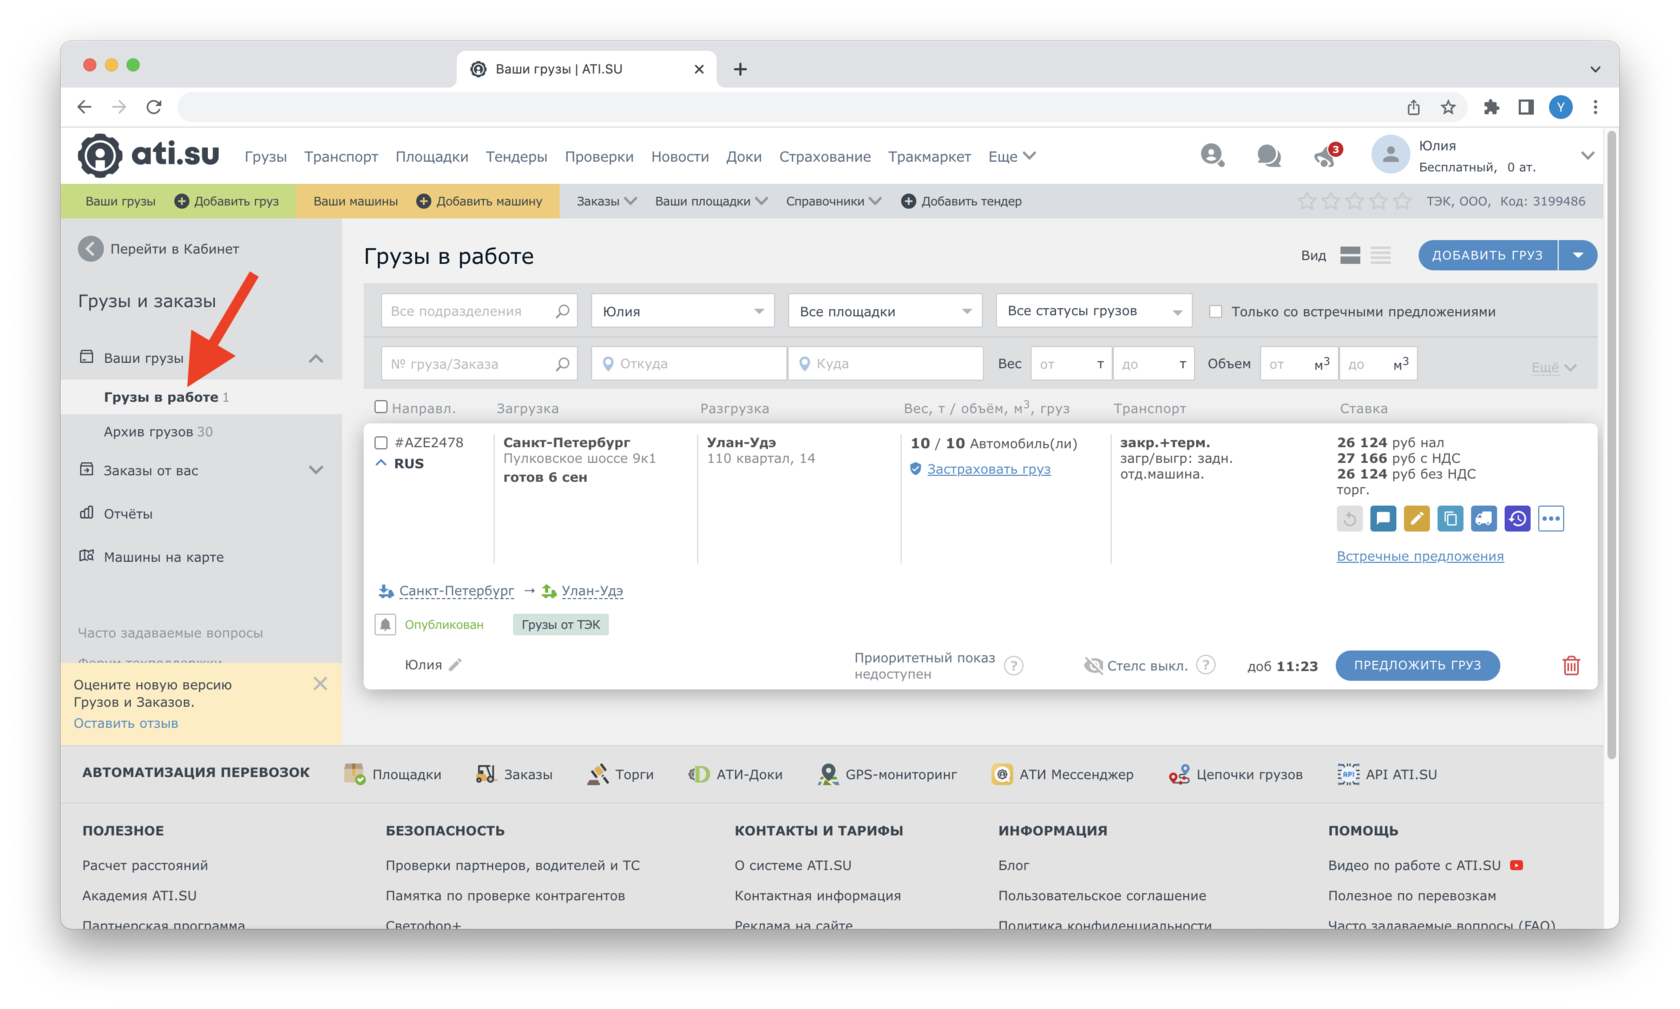Switch to the expanded card view icon
Screen dimensions: 1680x1009
(1350, 256)
